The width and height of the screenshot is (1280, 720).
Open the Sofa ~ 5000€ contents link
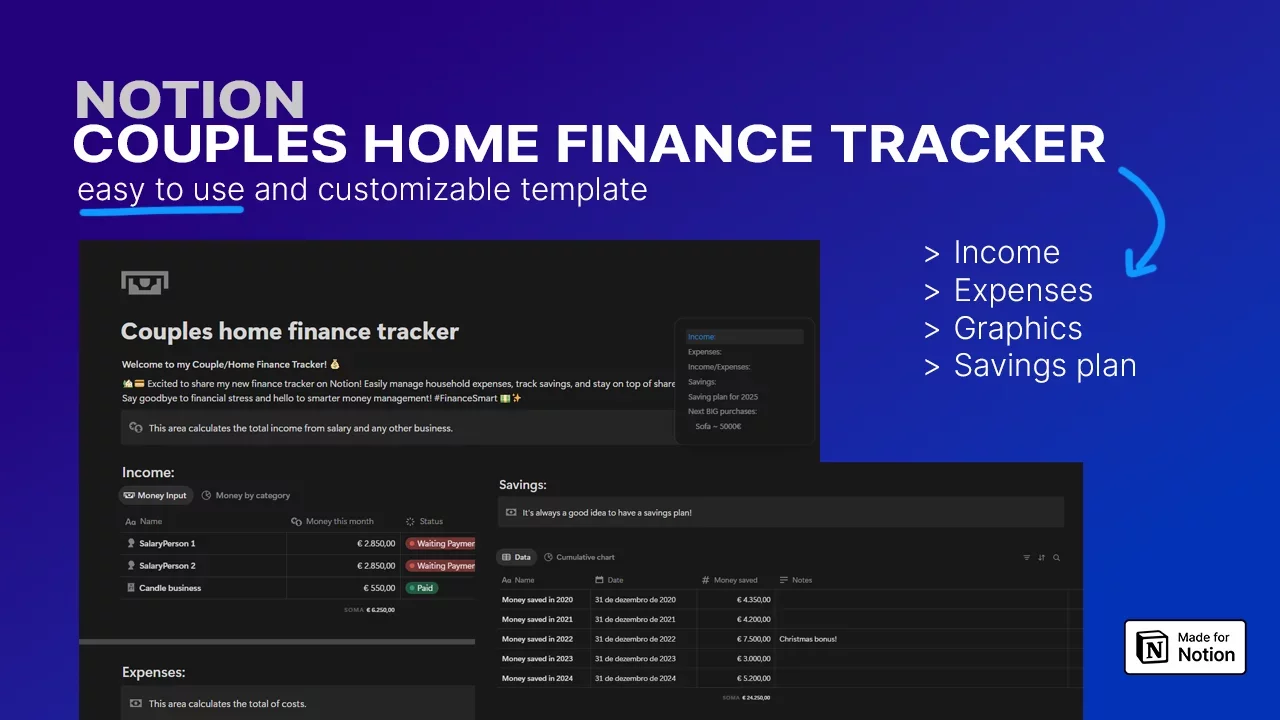(718, 426)
